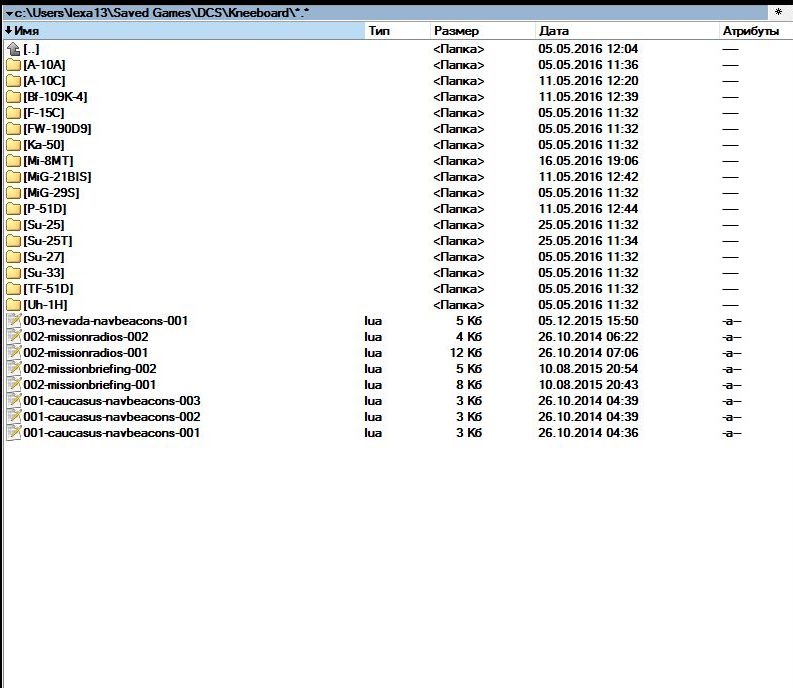Select the TF-51D folder icon
This screenshot has width=793, height=688.
point(14,289)
